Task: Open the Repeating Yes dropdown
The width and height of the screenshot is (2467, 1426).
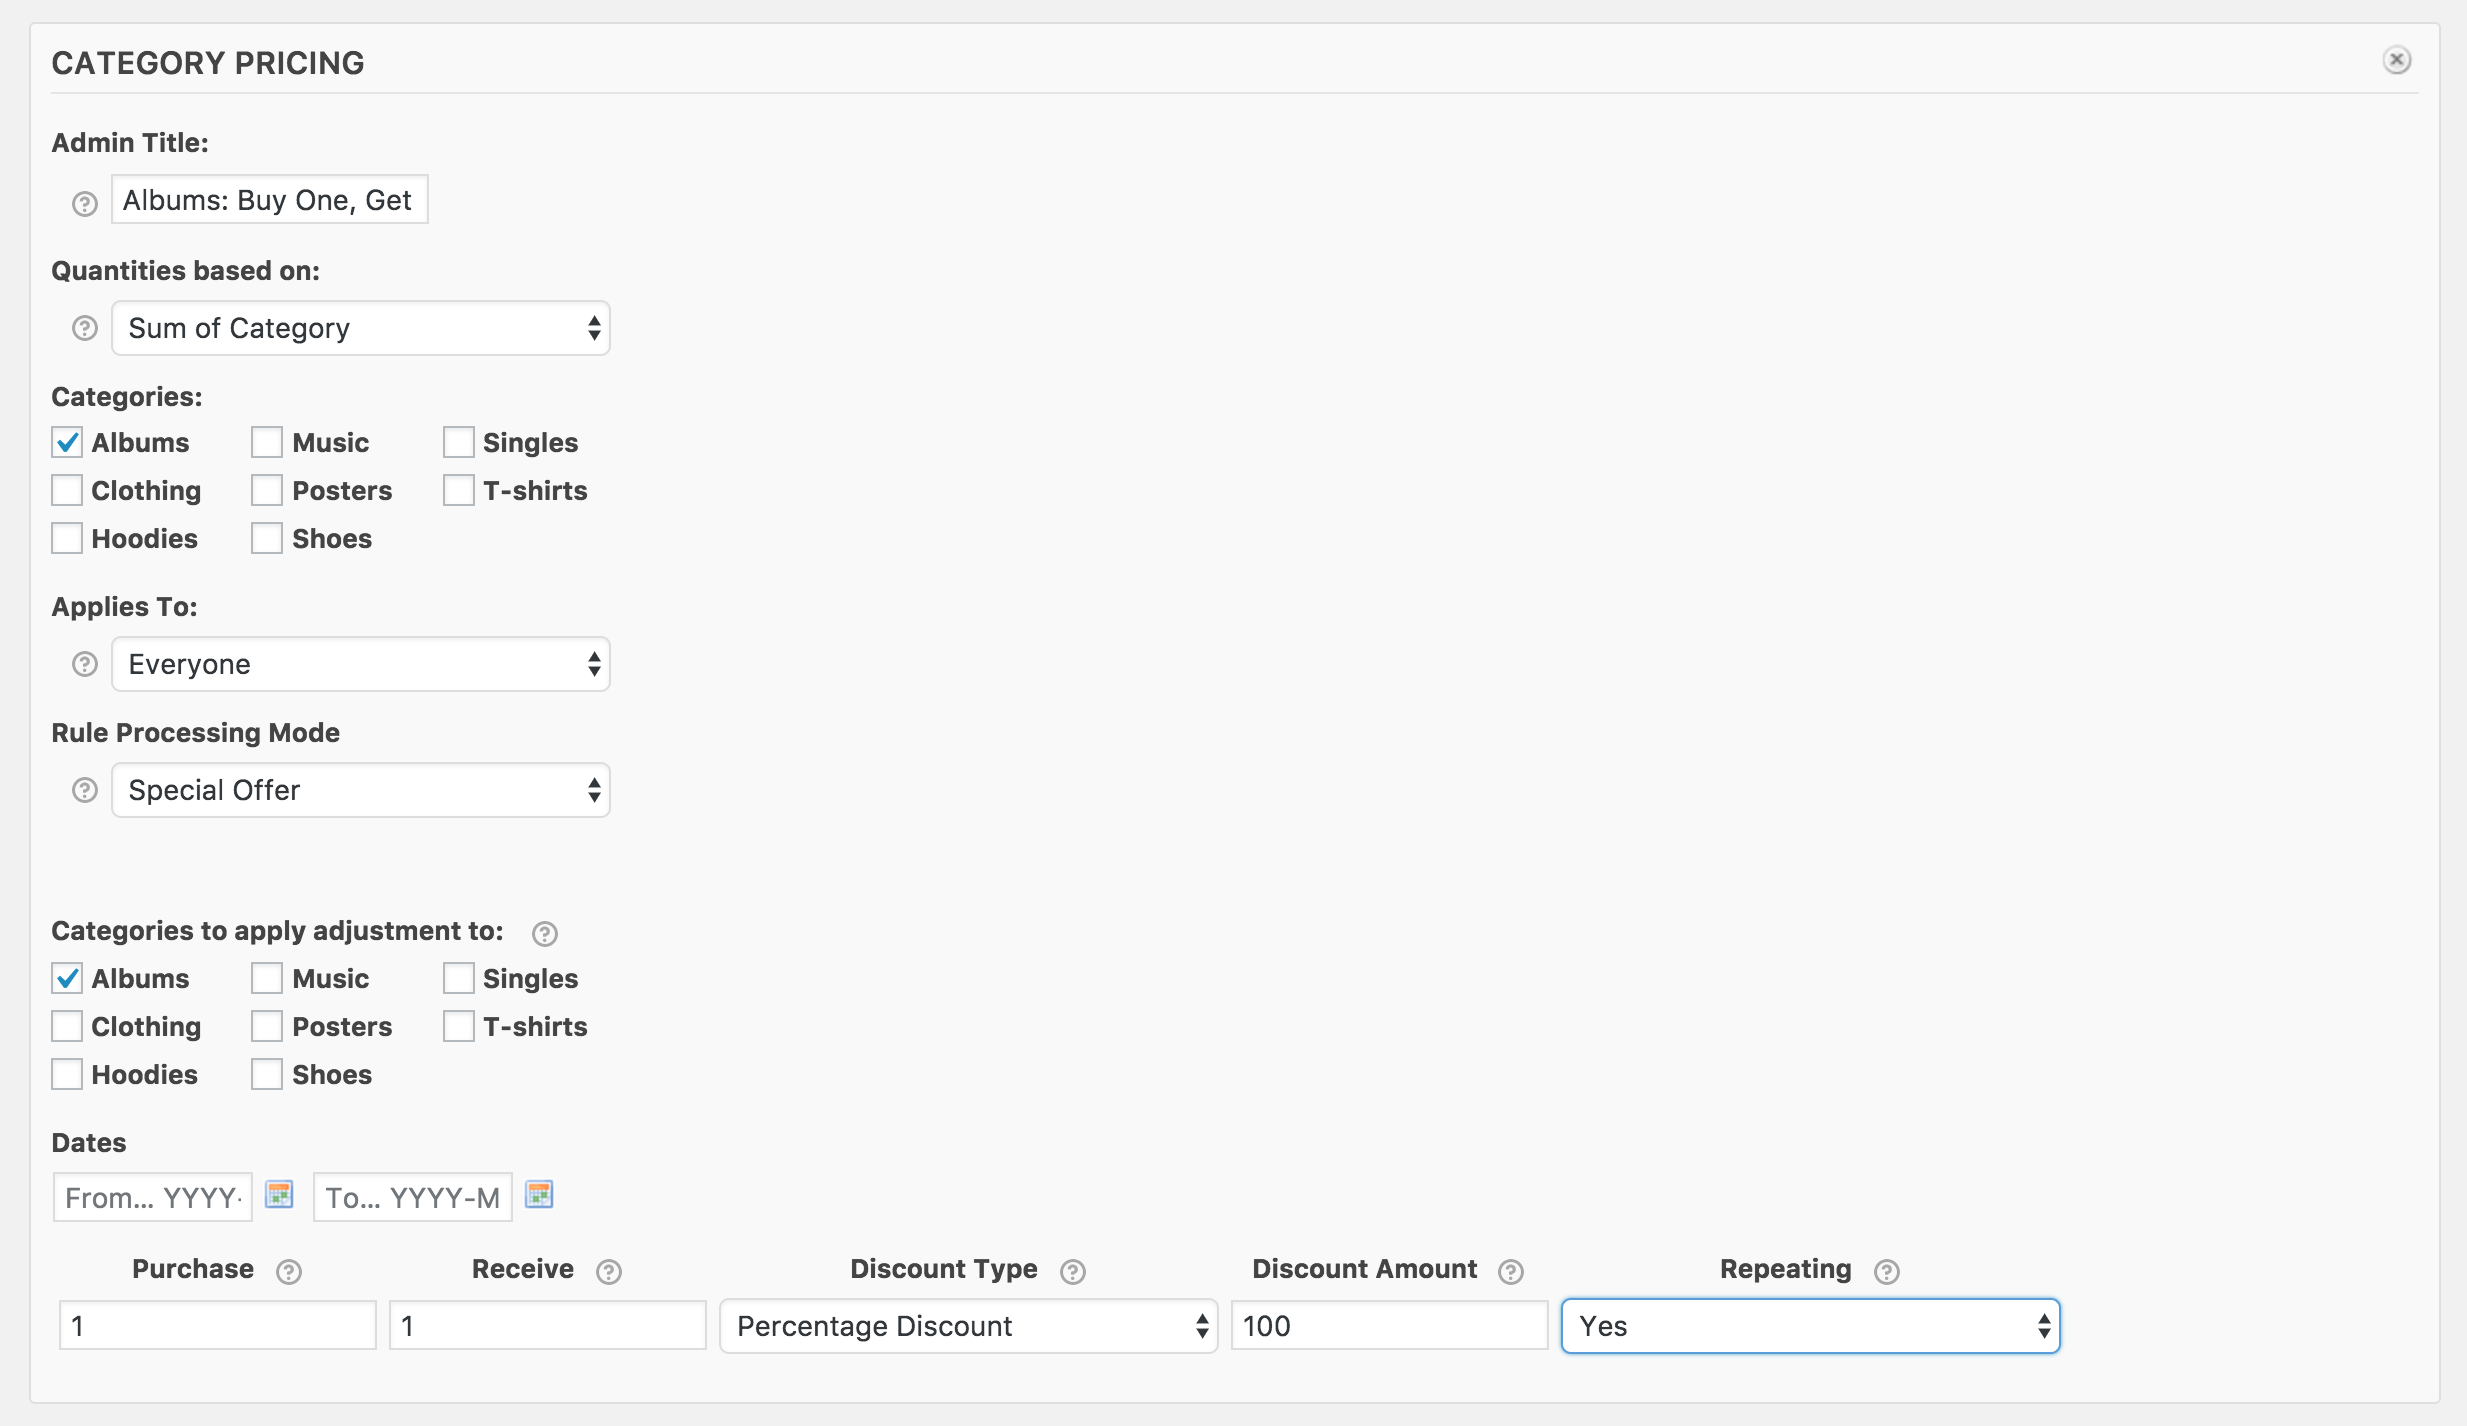Action: (x=1811, y=1326)
